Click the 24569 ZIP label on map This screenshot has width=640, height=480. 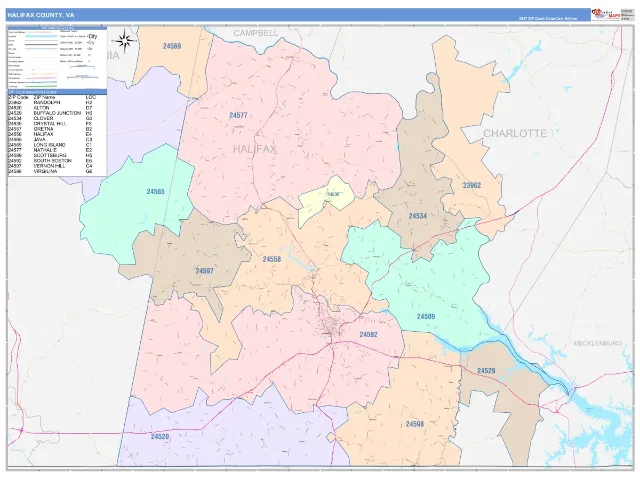[172, 46]
